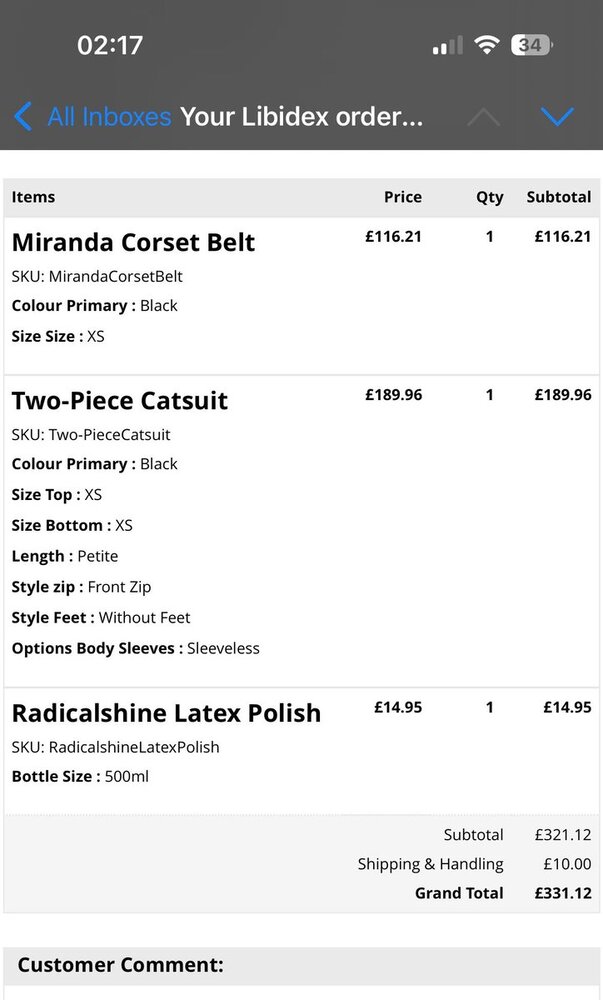Tap the Grand Total amount £331.12

click(563, 893)
